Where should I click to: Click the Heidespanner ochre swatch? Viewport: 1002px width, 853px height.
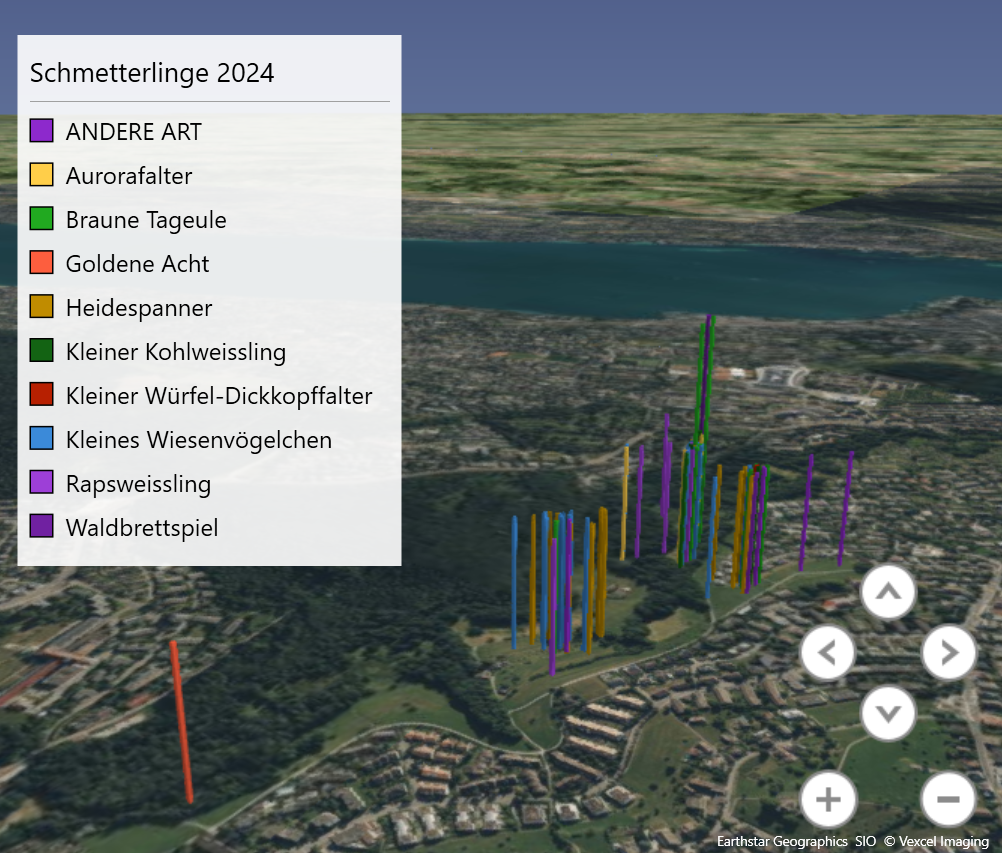point(42,307)
